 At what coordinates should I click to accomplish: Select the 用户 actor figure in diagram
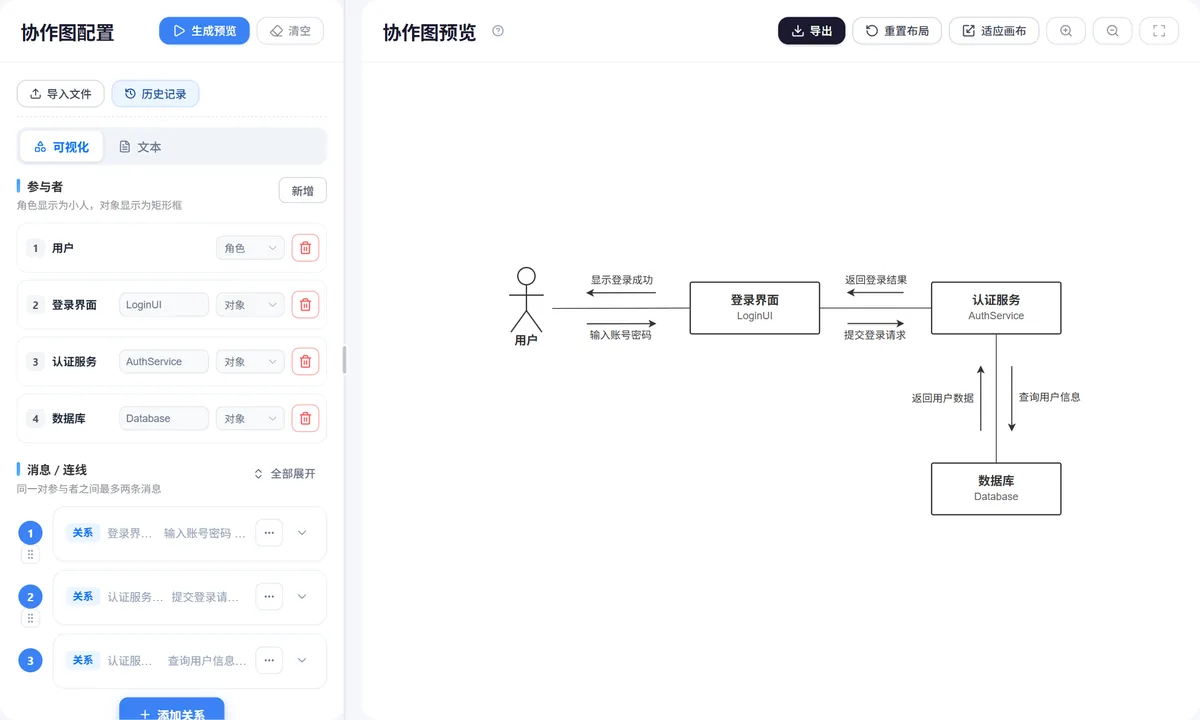pos(526,306)
